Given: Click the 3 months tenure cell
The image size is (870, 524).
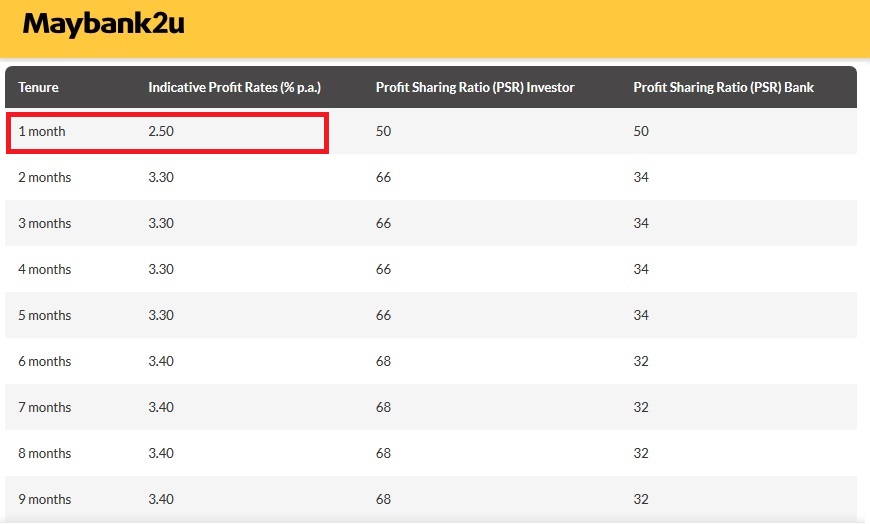Looking at the screenshot, I should [x=45, y=223].
